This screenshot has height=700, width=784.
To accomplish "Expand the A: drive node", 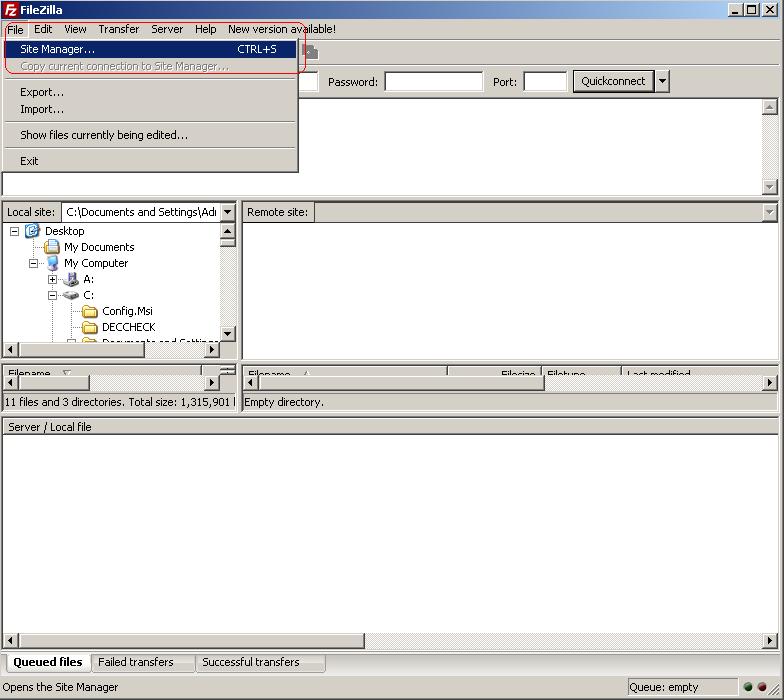I will [52, 279].
